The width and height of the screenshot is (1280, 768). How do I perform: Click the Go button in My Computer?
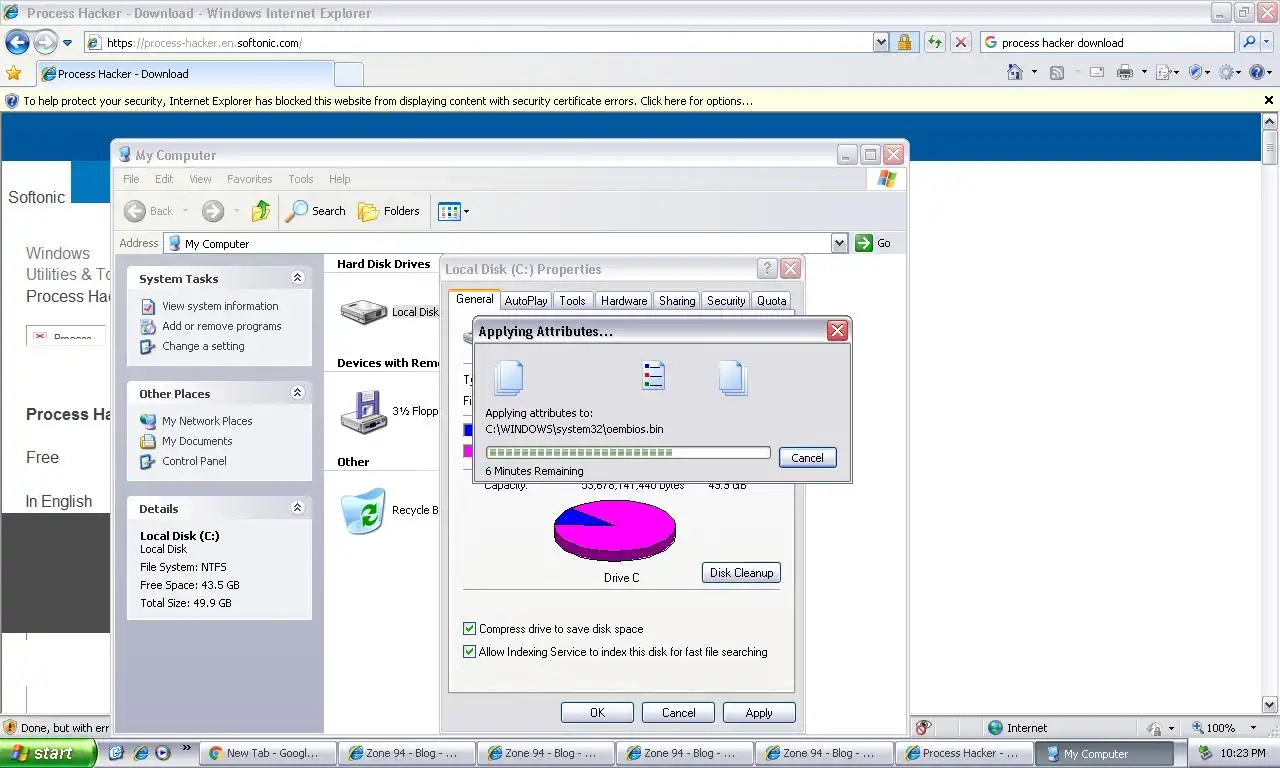(x=873, y=243)
